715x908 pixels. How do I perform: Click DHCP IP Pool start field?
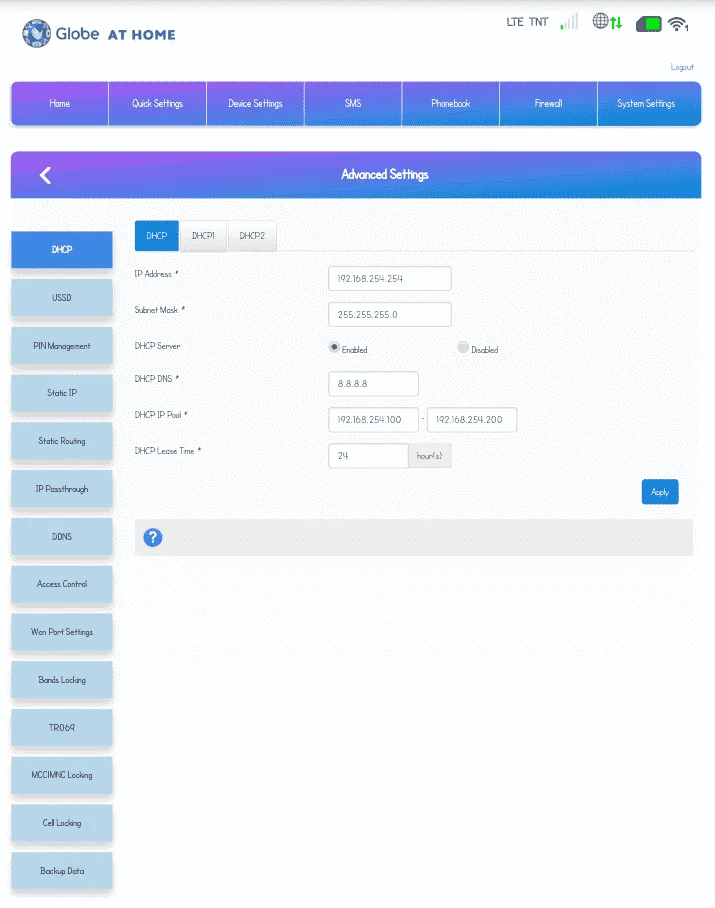(x=373, y=420)
